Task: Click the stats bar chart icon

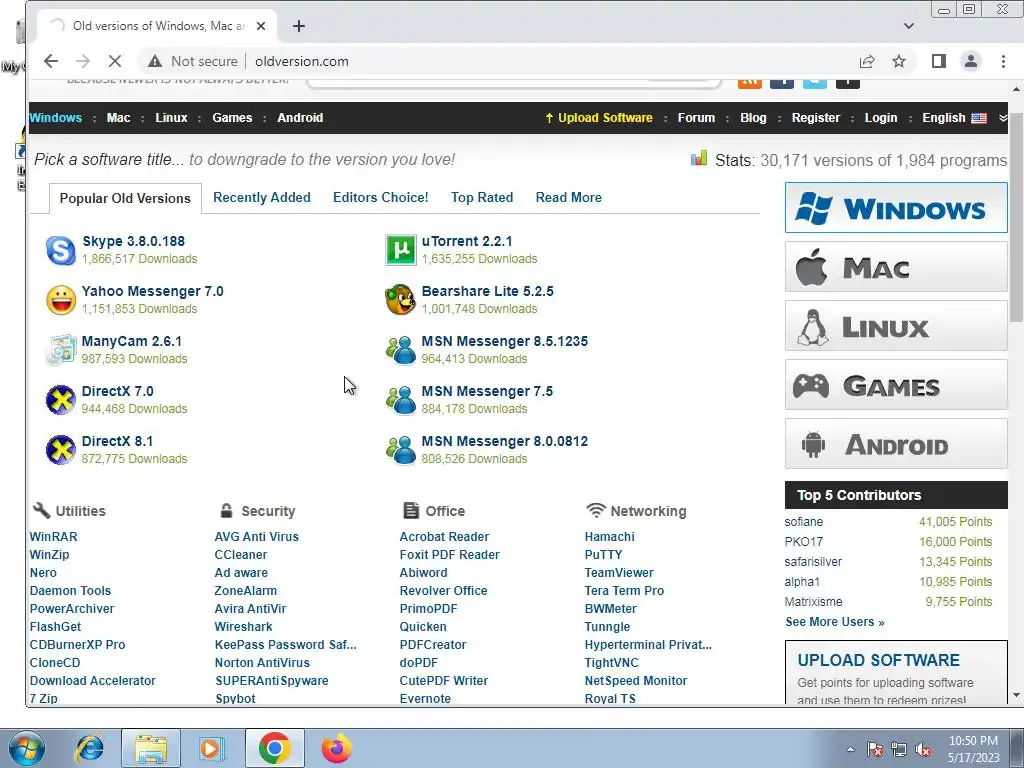Action: click(x=699, y=159)
